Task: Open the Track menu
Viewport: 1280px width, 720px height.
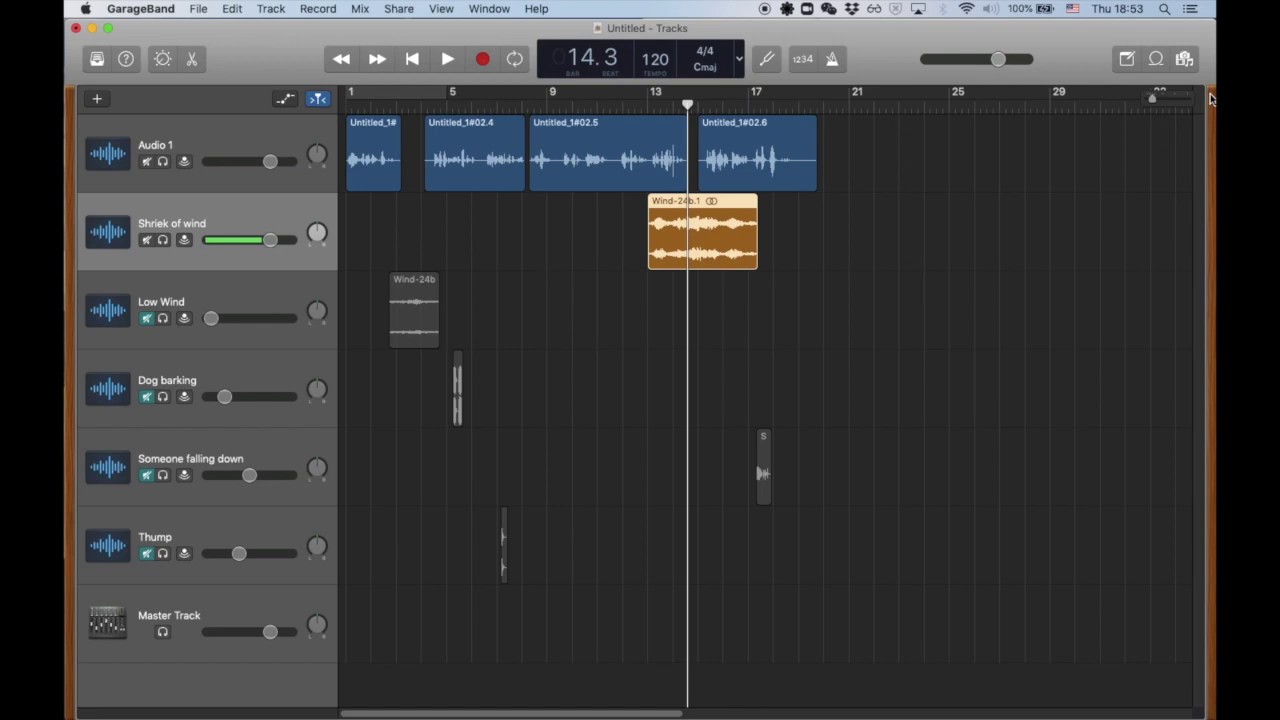Action: 271,9
